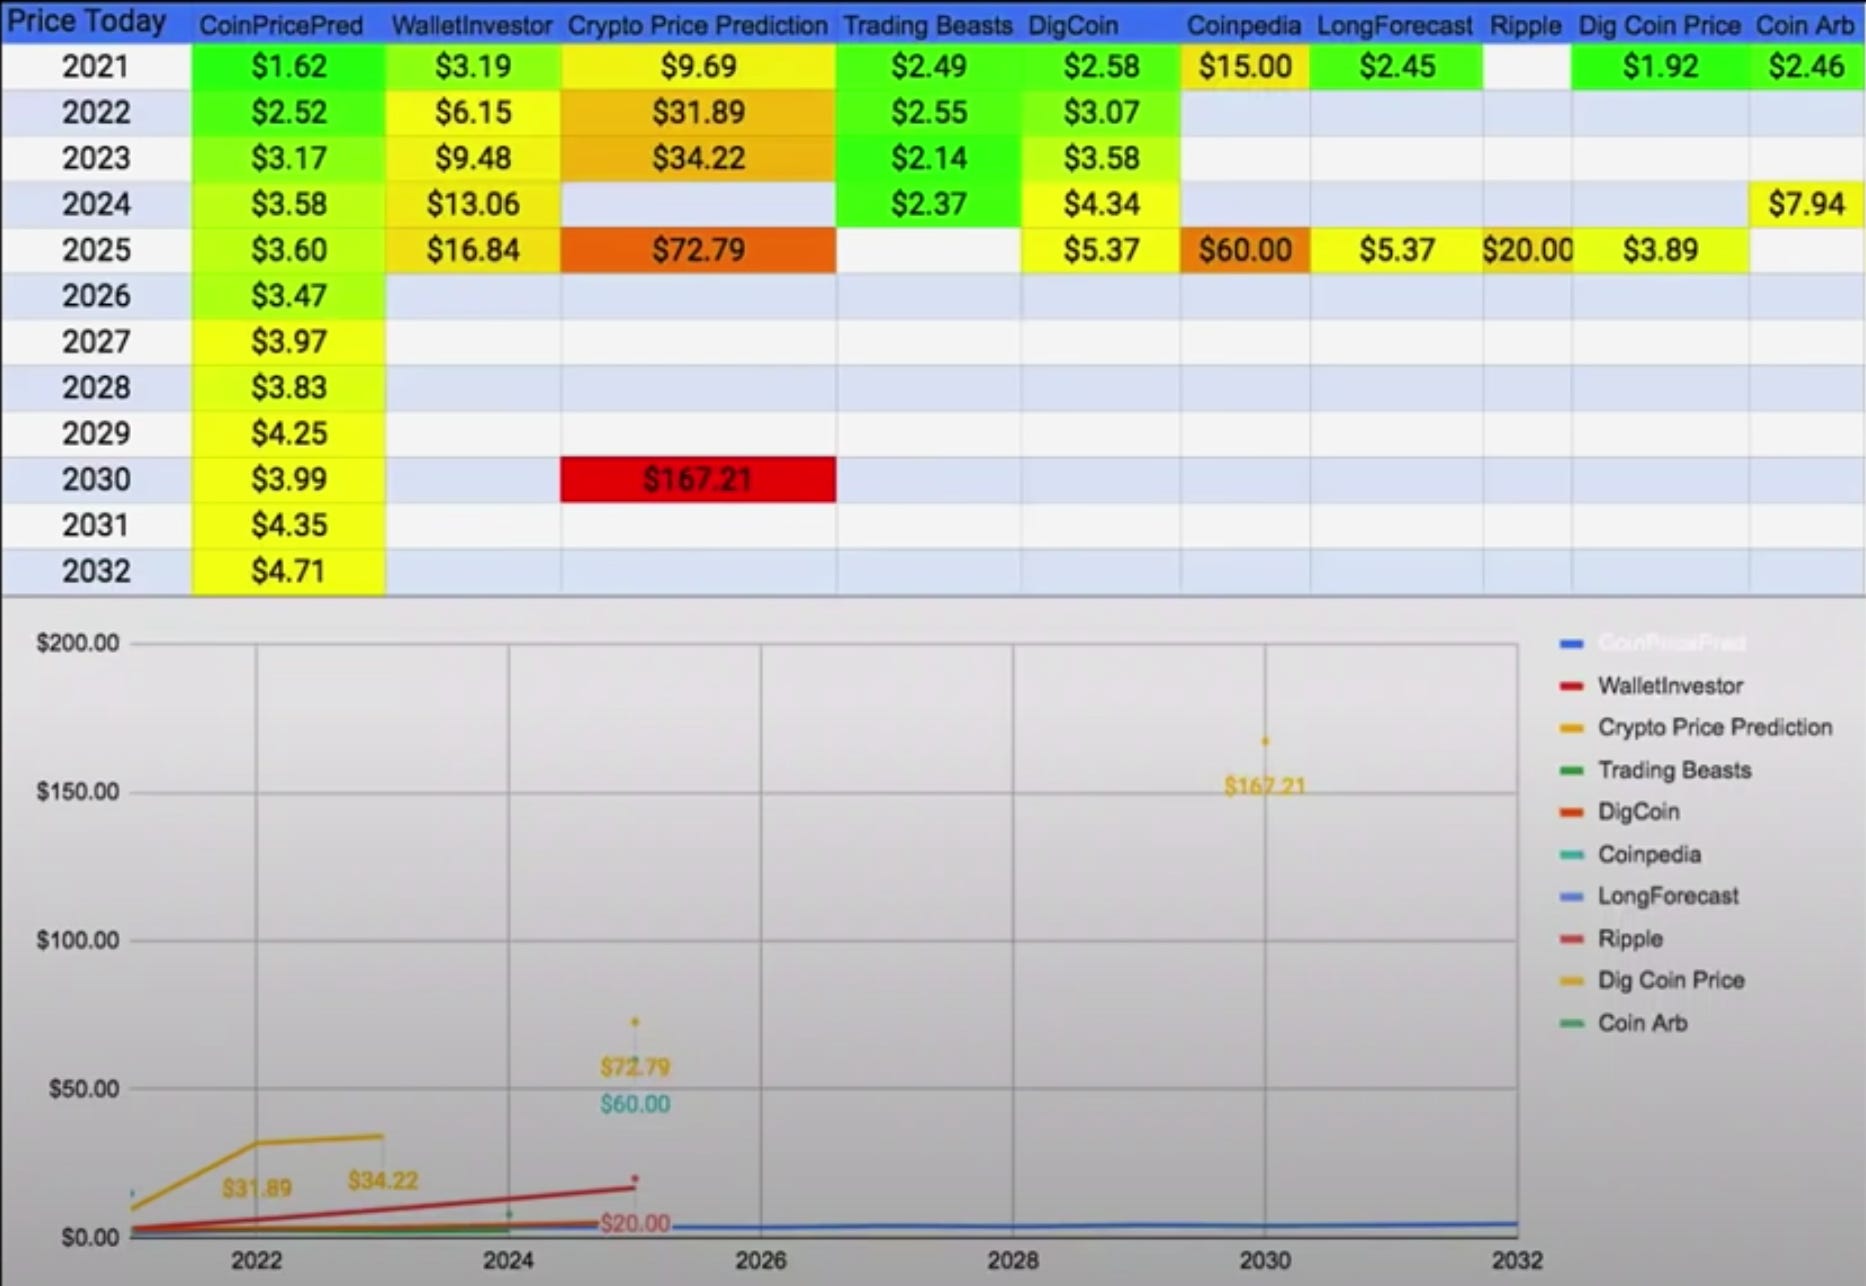Select the $1.92 cell
The width and height of the screenshot is (1866, 1286).
1660,66
